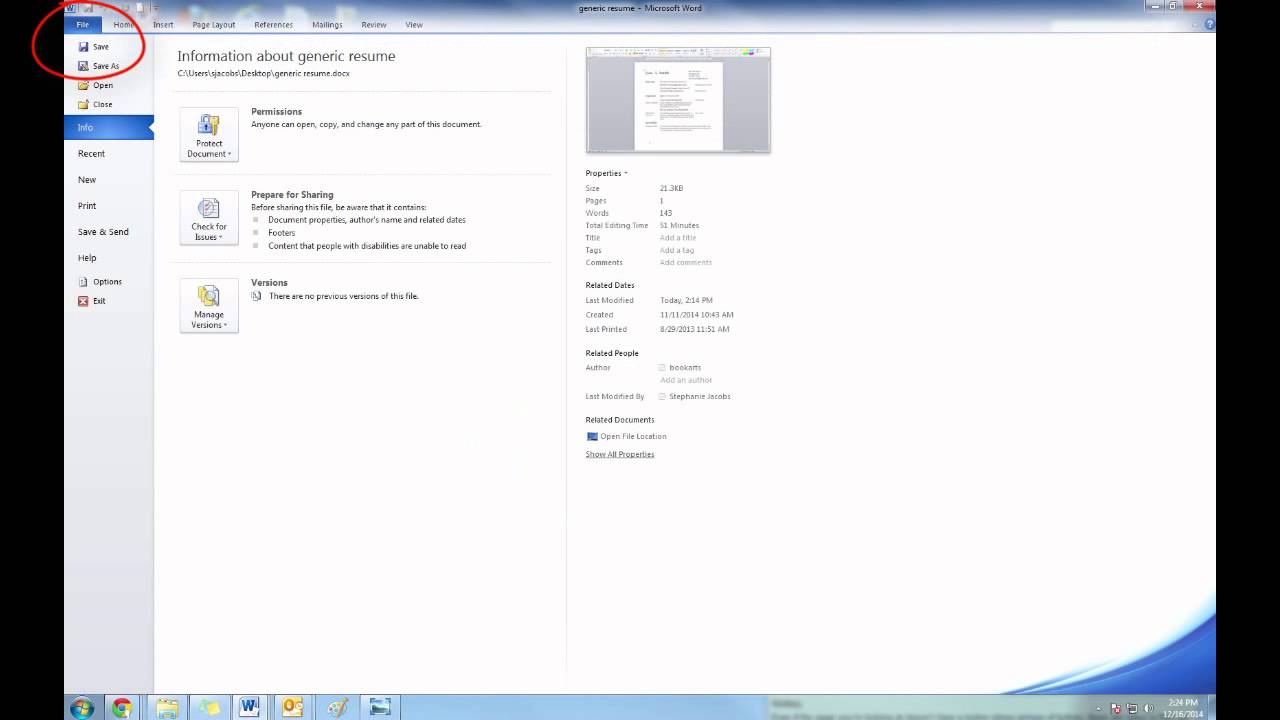Click the Created date 11/11/2014 10:43 AM
This screenshot has height=720, width=1280.
tap(697, 315)
